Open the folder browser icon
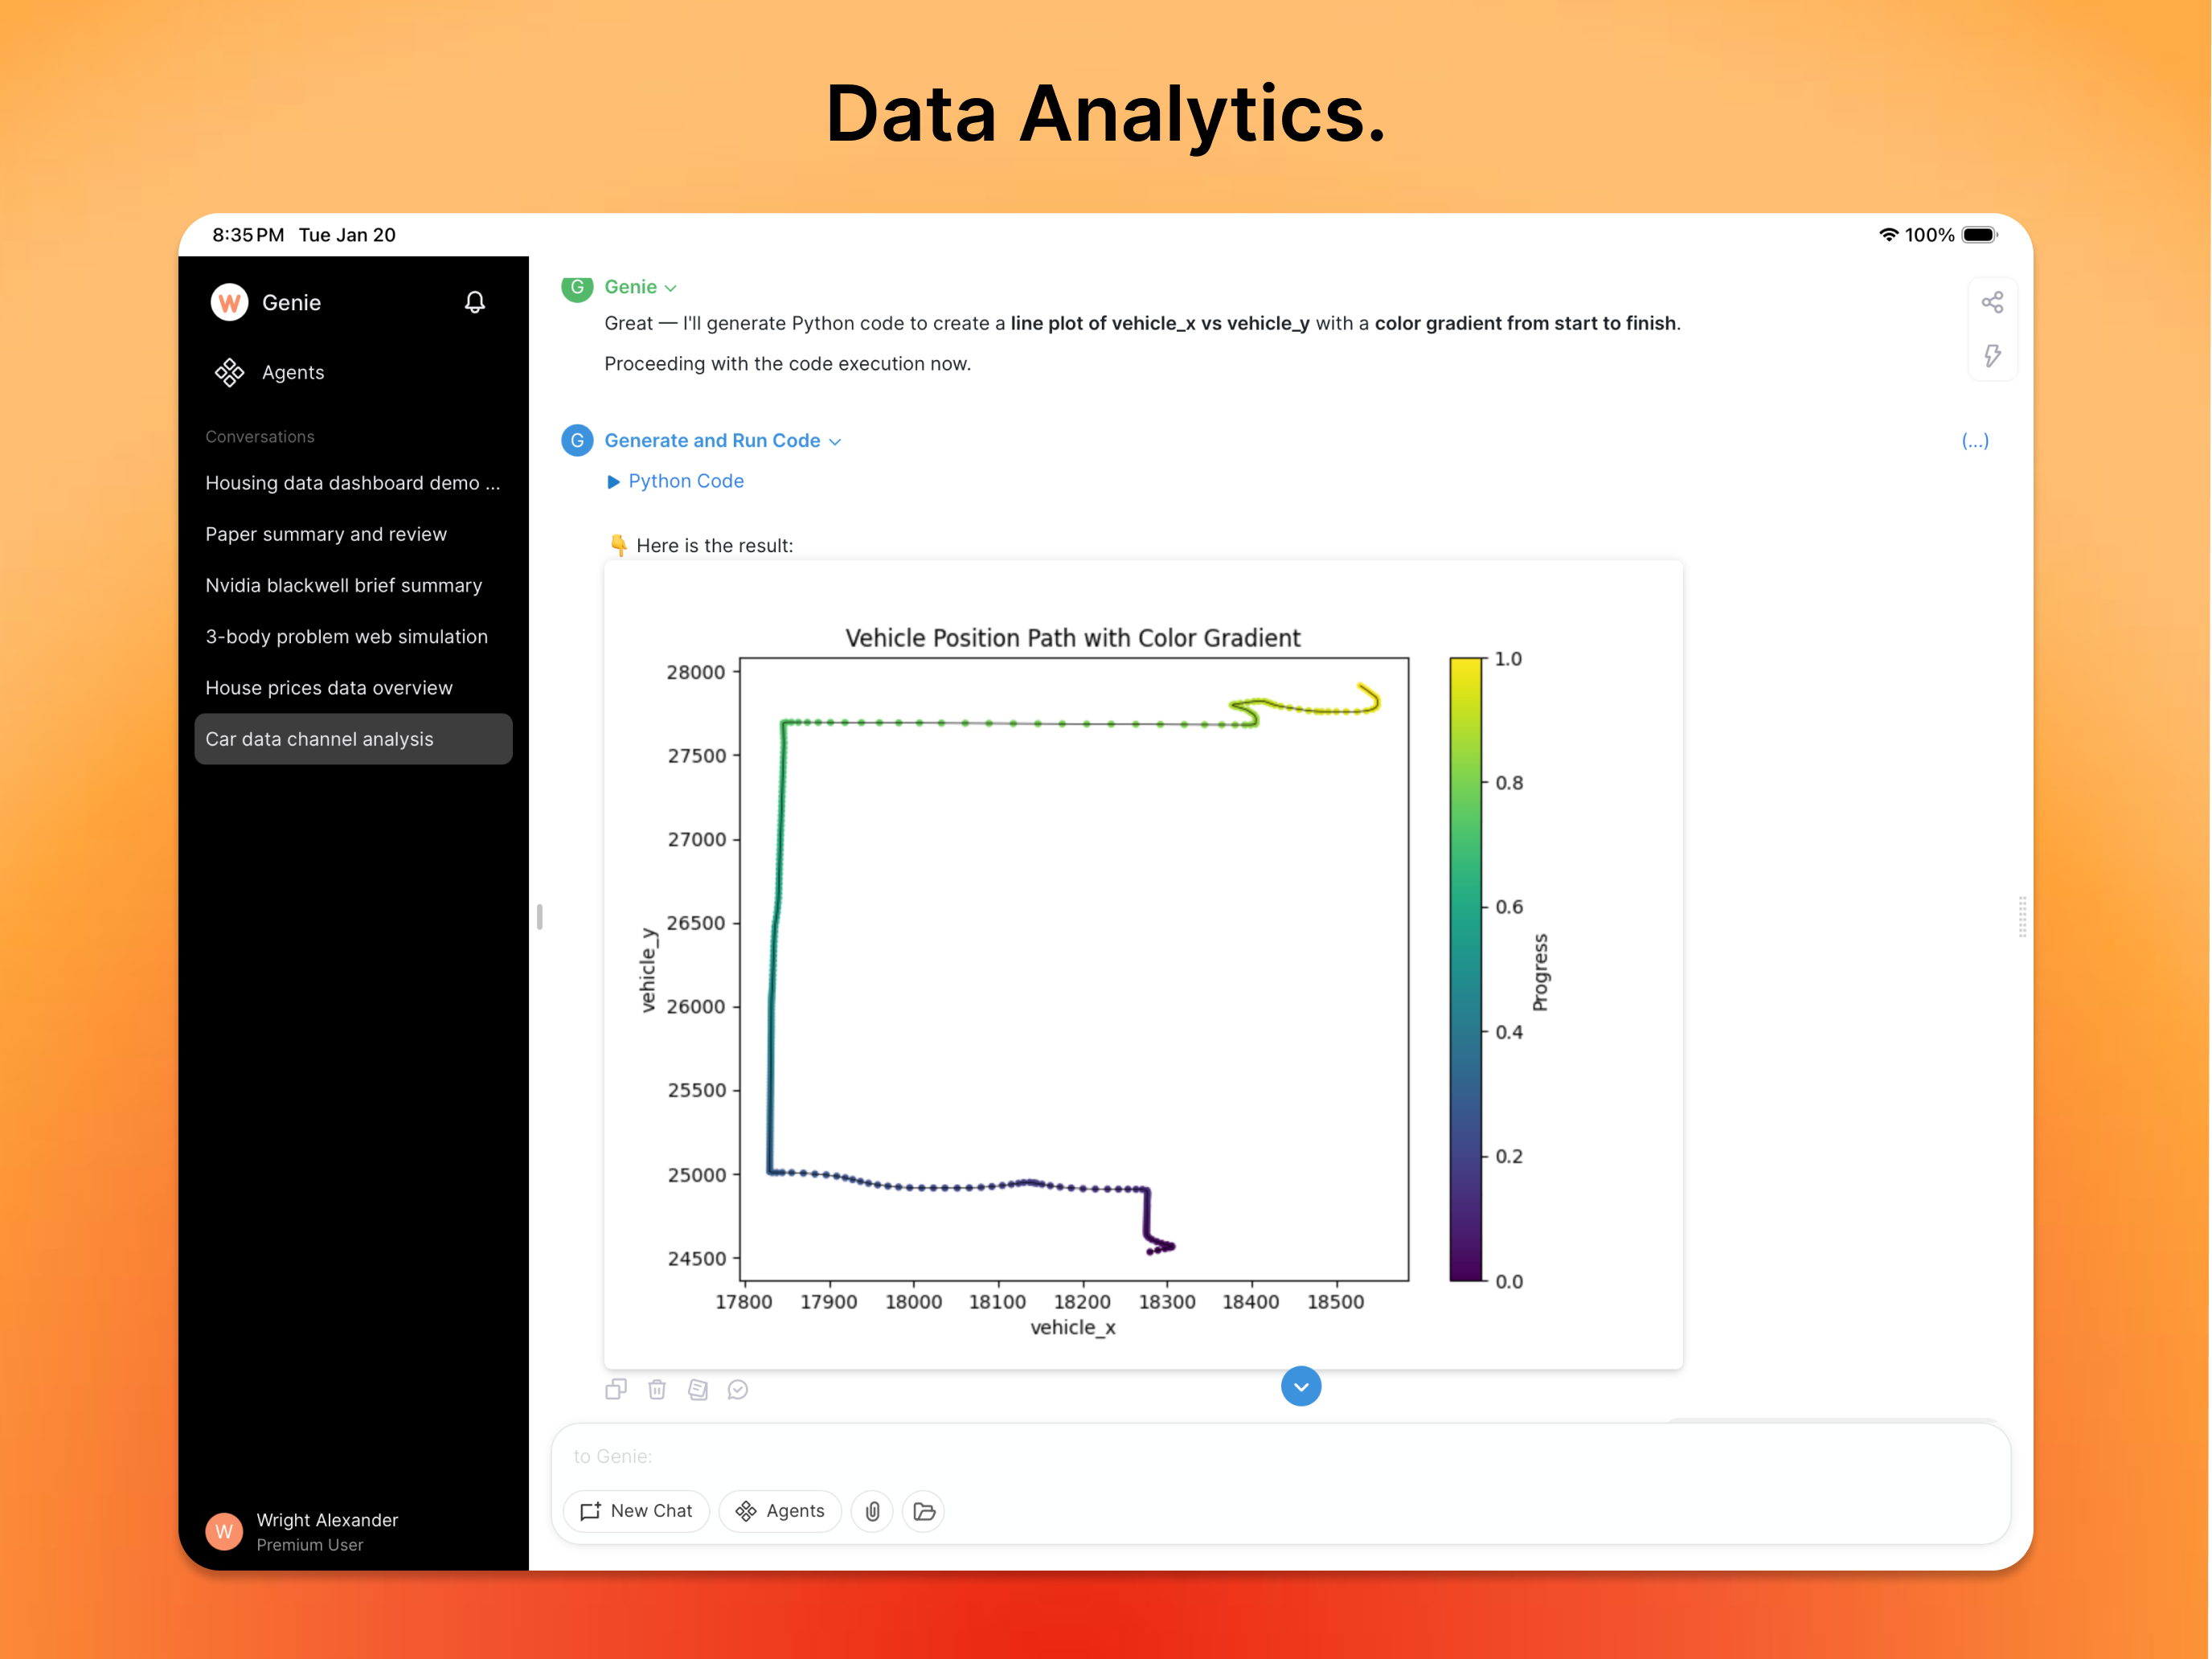The height and width of the screenshot is (1659, 2212). tap(924, 1511)
